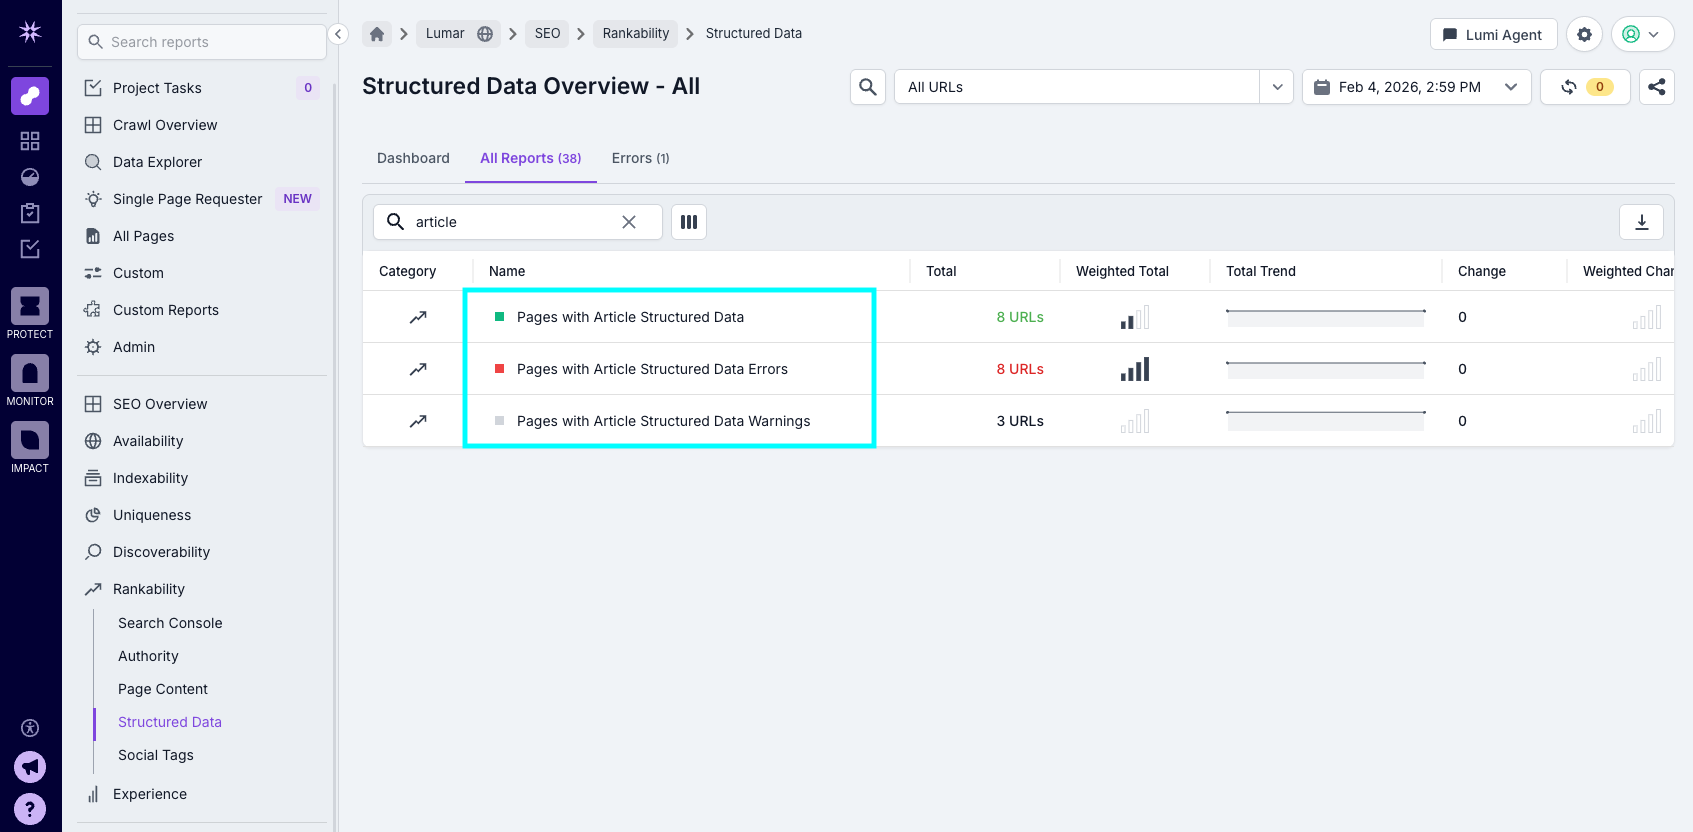Open settings gear in top bar

(x=1584, y=34)
